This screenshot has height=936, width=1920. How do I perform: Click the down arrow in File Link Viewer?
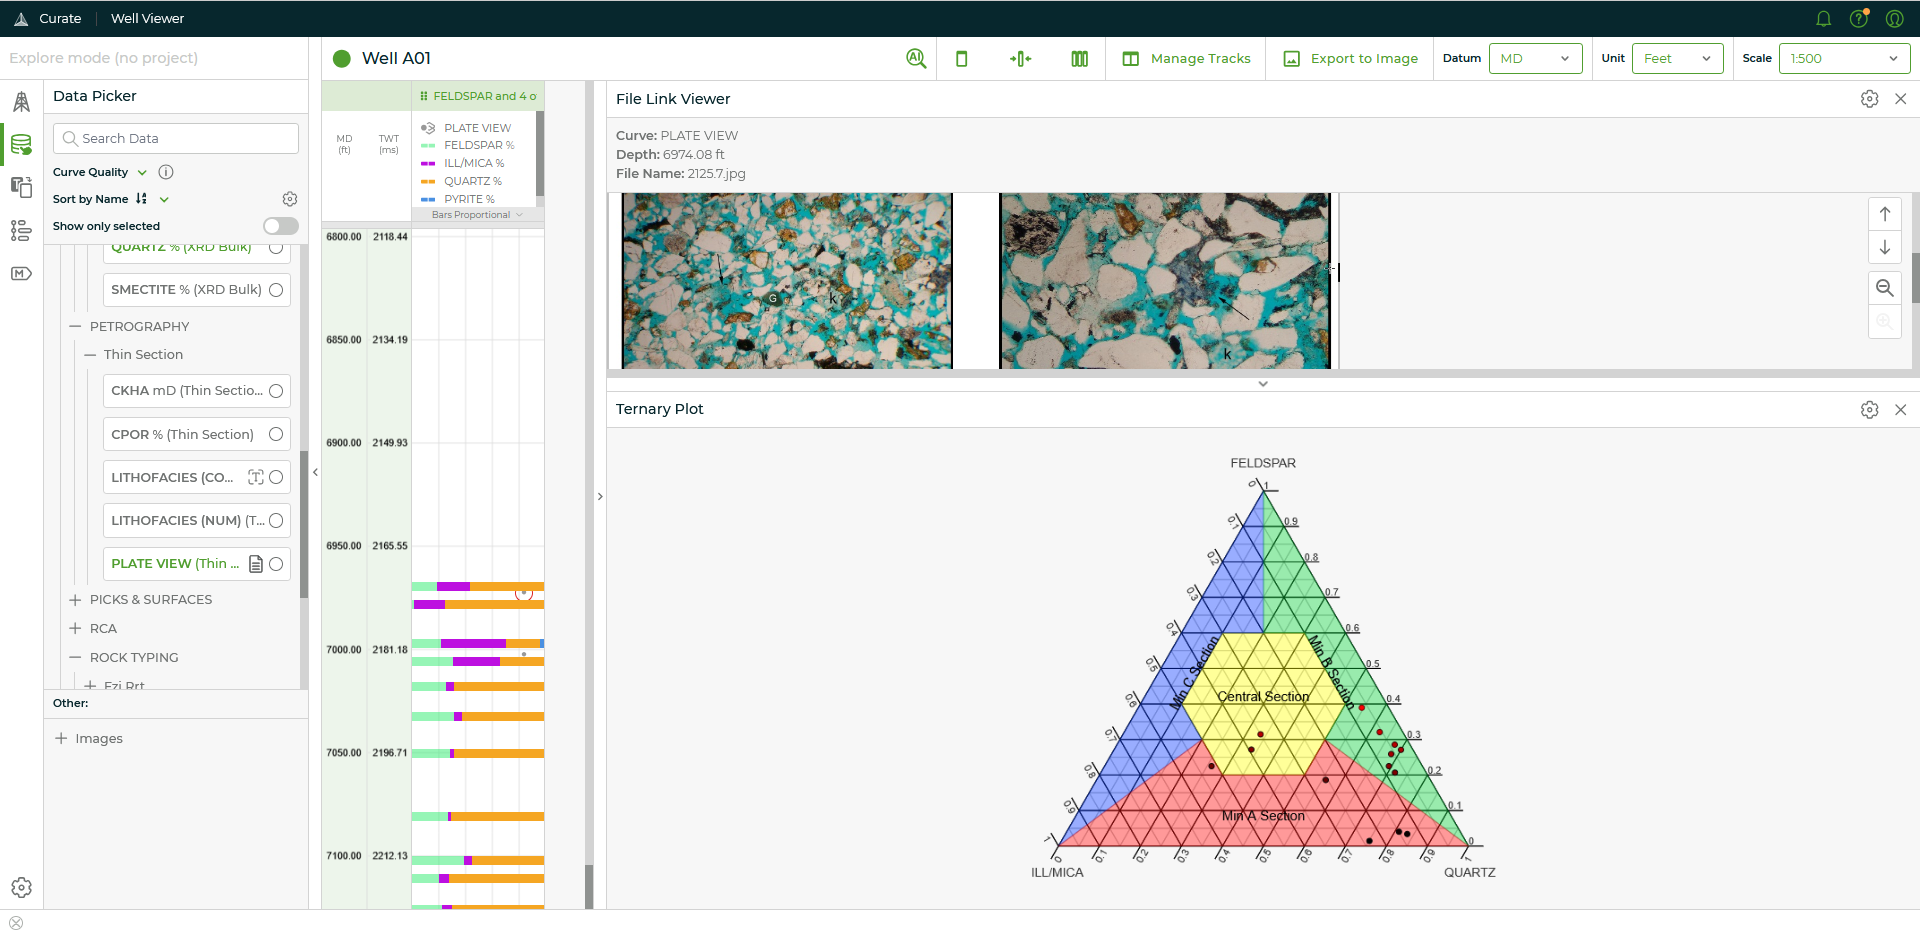pyautogui.click(x=1885, y=247)
